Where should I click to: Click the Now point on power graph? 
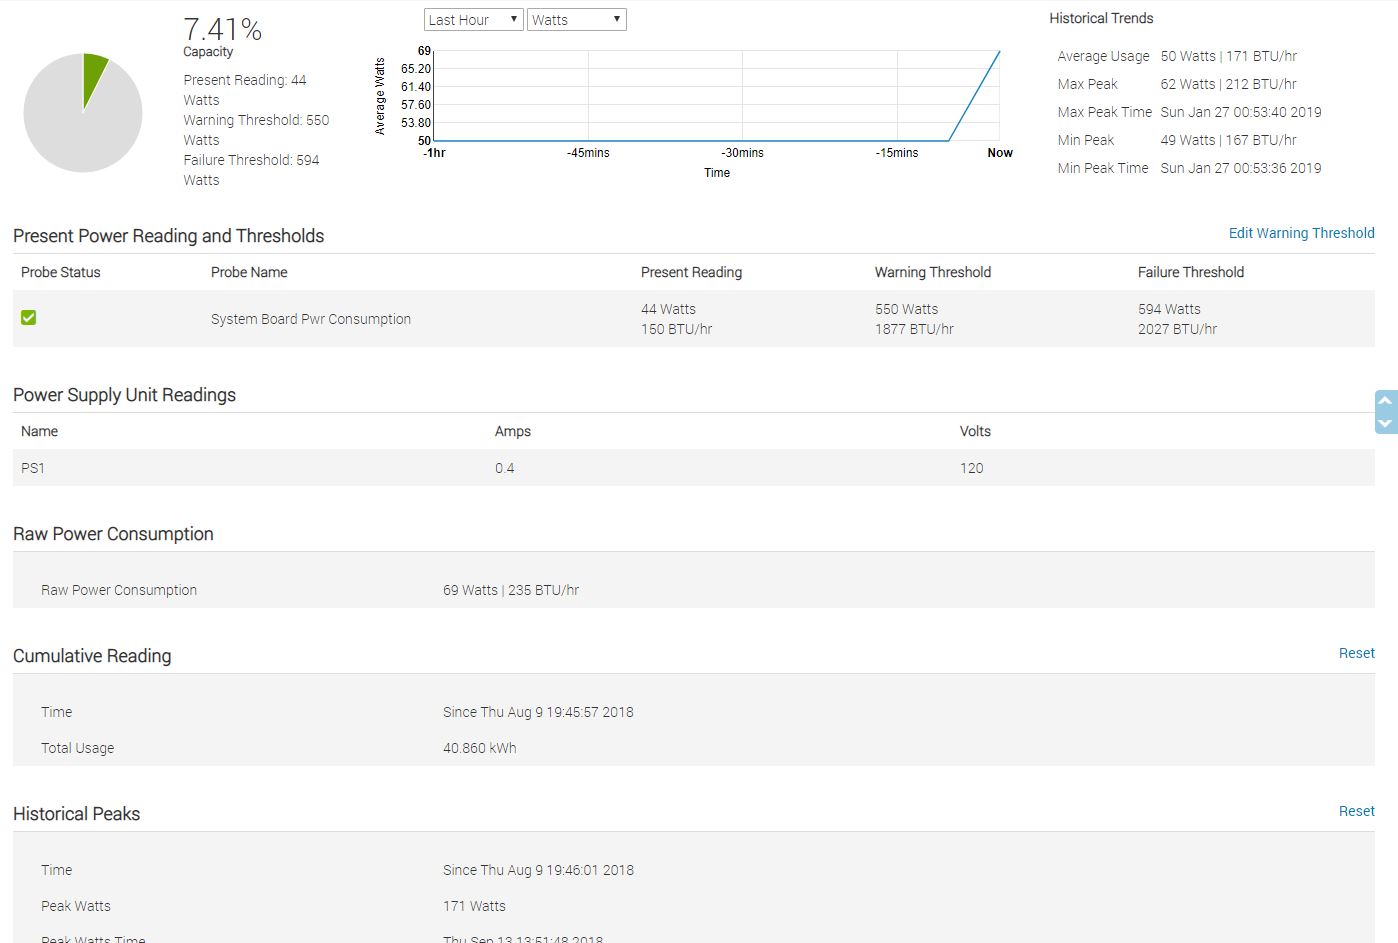tap(1000, 51)
